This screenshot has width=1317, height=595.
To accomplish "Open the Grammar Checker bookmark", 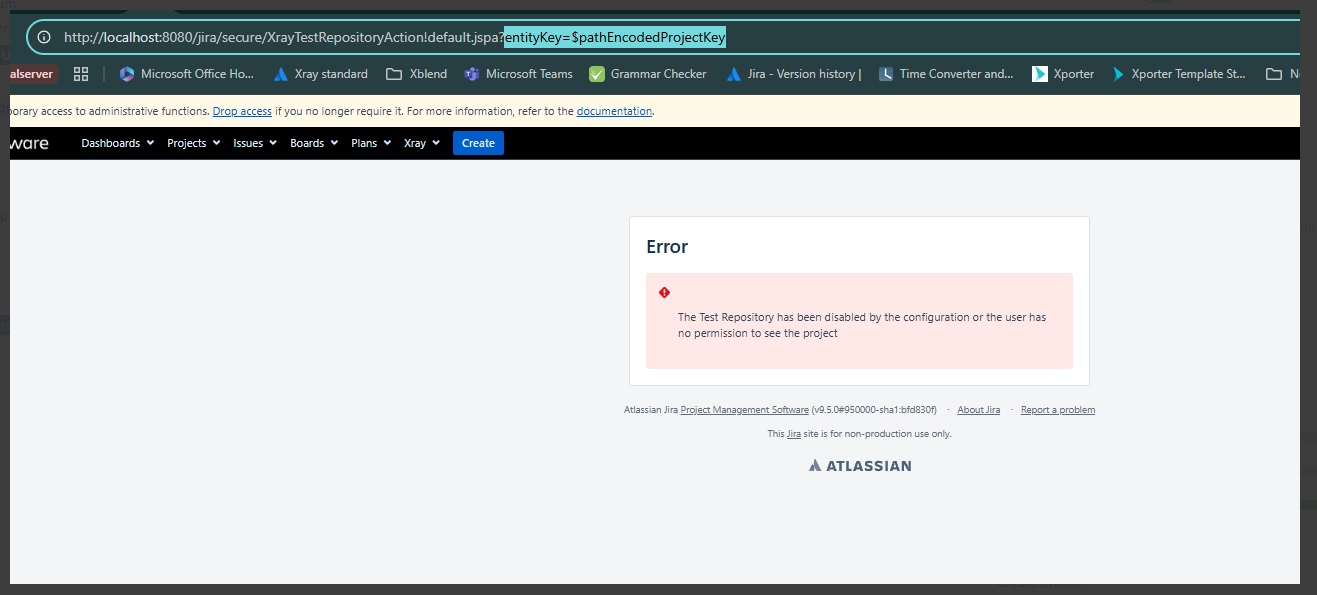I will [x=648, y=74].
